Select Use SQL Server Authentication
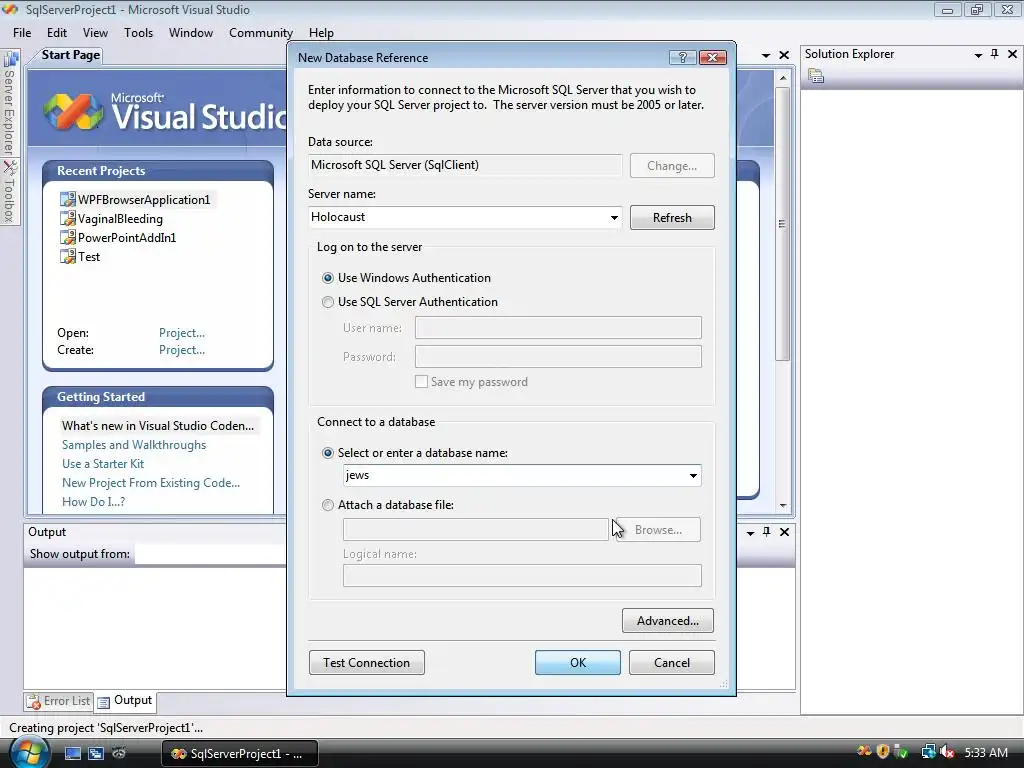Image resolution: width=1024 pixels, height=768 pixels. pos(328,302)
